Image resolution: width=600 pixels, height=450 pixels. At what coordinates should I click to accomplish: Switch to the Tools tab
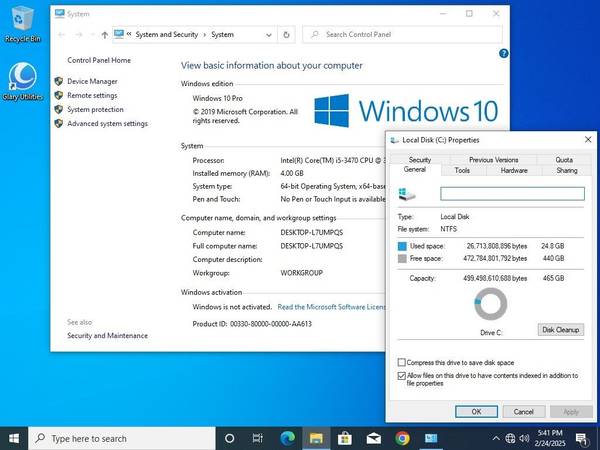[x=462, y=171]
